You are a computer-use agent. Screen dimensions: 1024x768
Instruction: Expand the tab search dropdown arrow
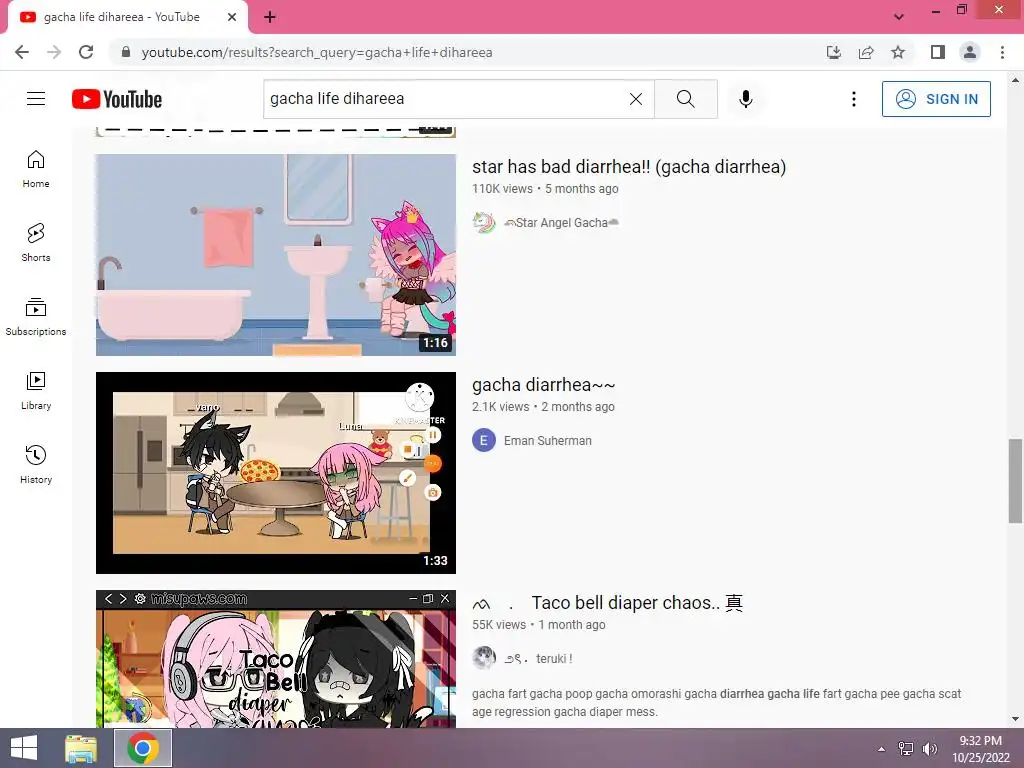[899, 16]
